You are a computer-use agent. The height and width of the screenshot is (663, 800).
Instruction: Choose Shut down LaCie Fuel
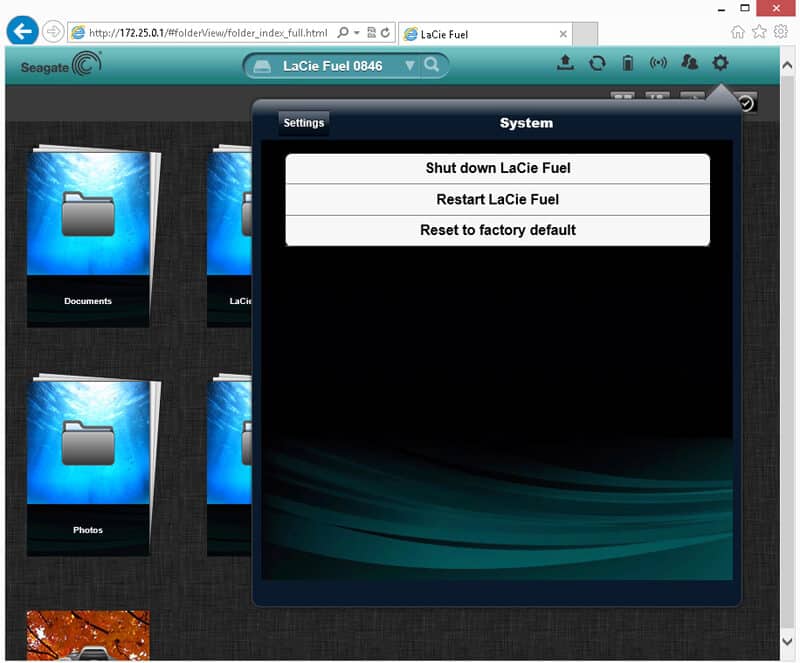pos(497,168)
